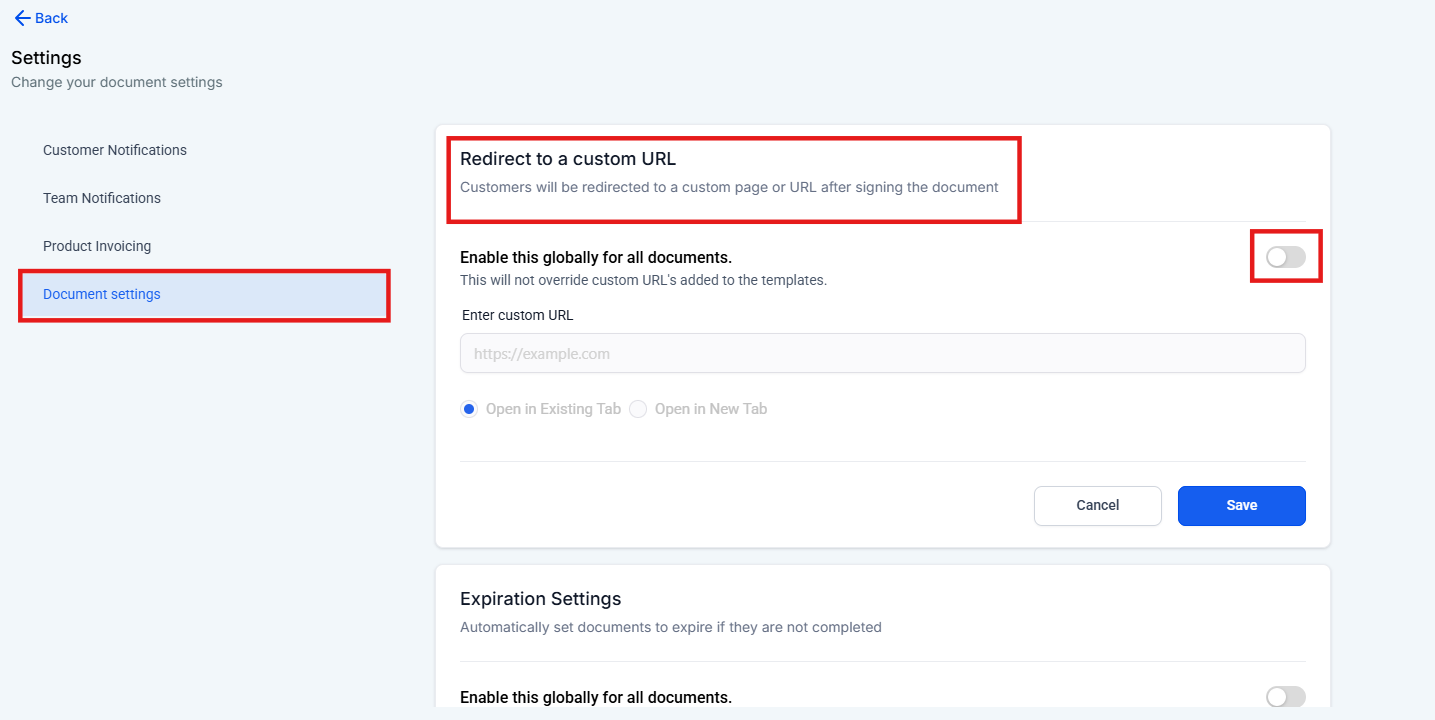Viewport: 1435px width, 720px height.
Task: Choose Open in New Tab radio button
Action: [638, 409]
